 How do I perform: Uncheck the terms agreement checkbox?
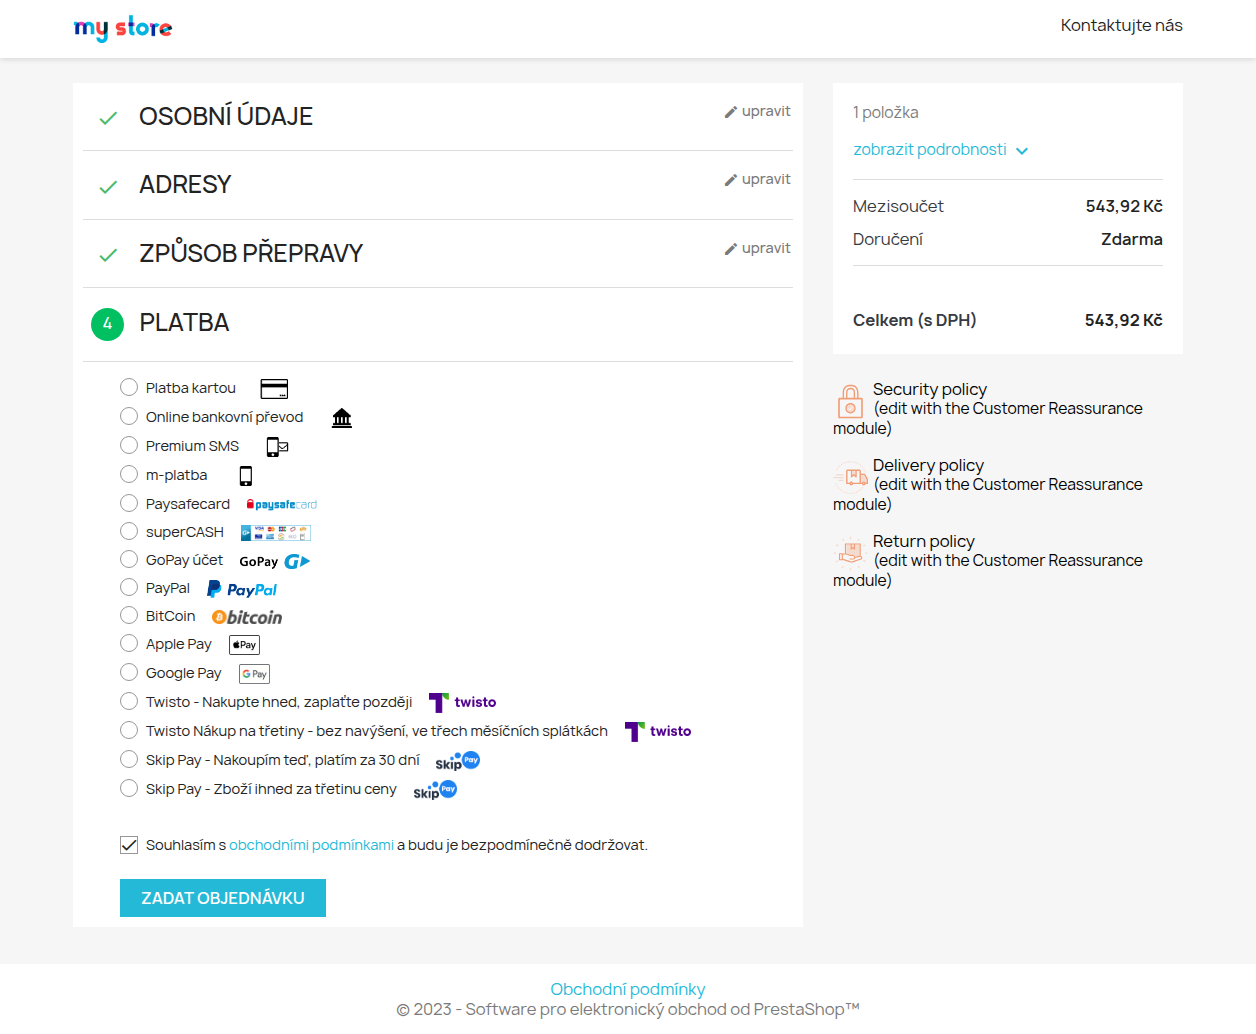click(129, 845)
